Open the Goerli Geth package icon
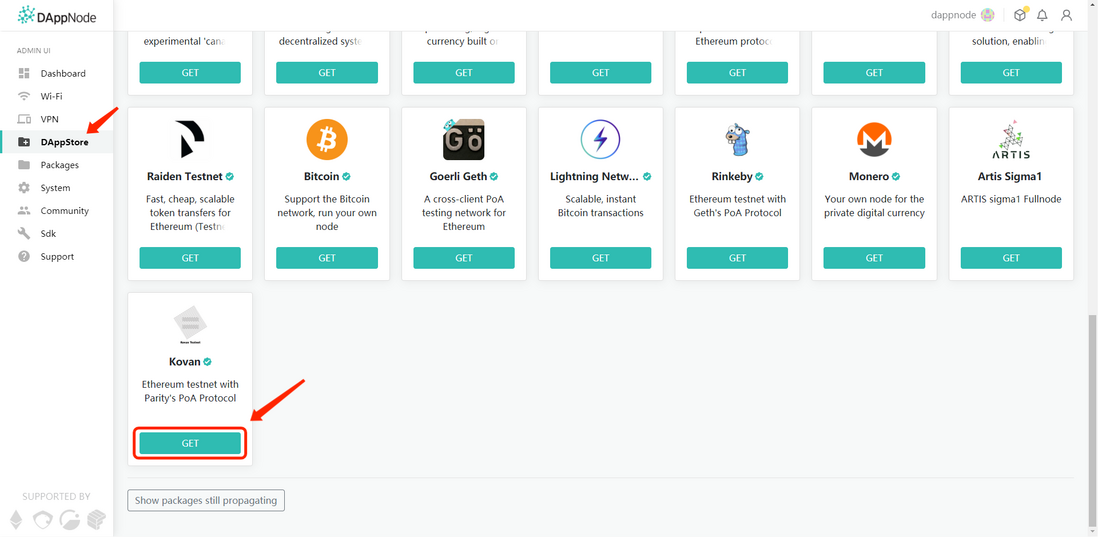Viewport: 1098px width, 537px height. point(464,139)
